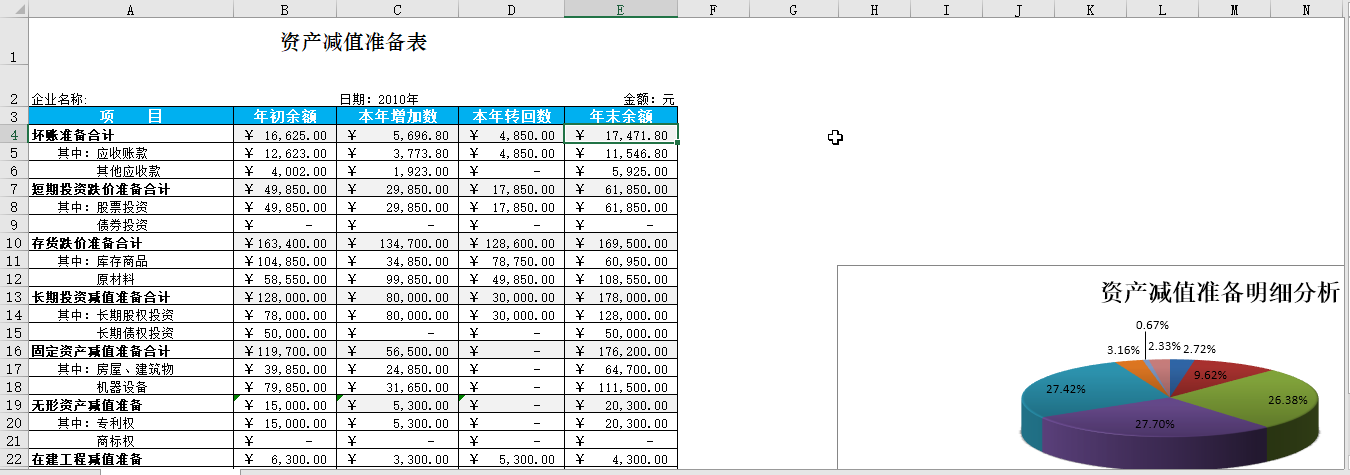This screenshot has height=475, width=1350.
Task: Click the chart title 资产减值准备明细分析
Action: 1218,292
